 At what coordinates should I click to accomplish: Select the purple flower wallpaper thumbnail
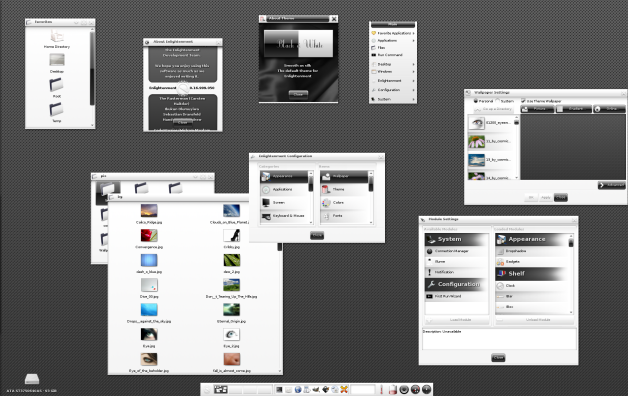(476, 141)
